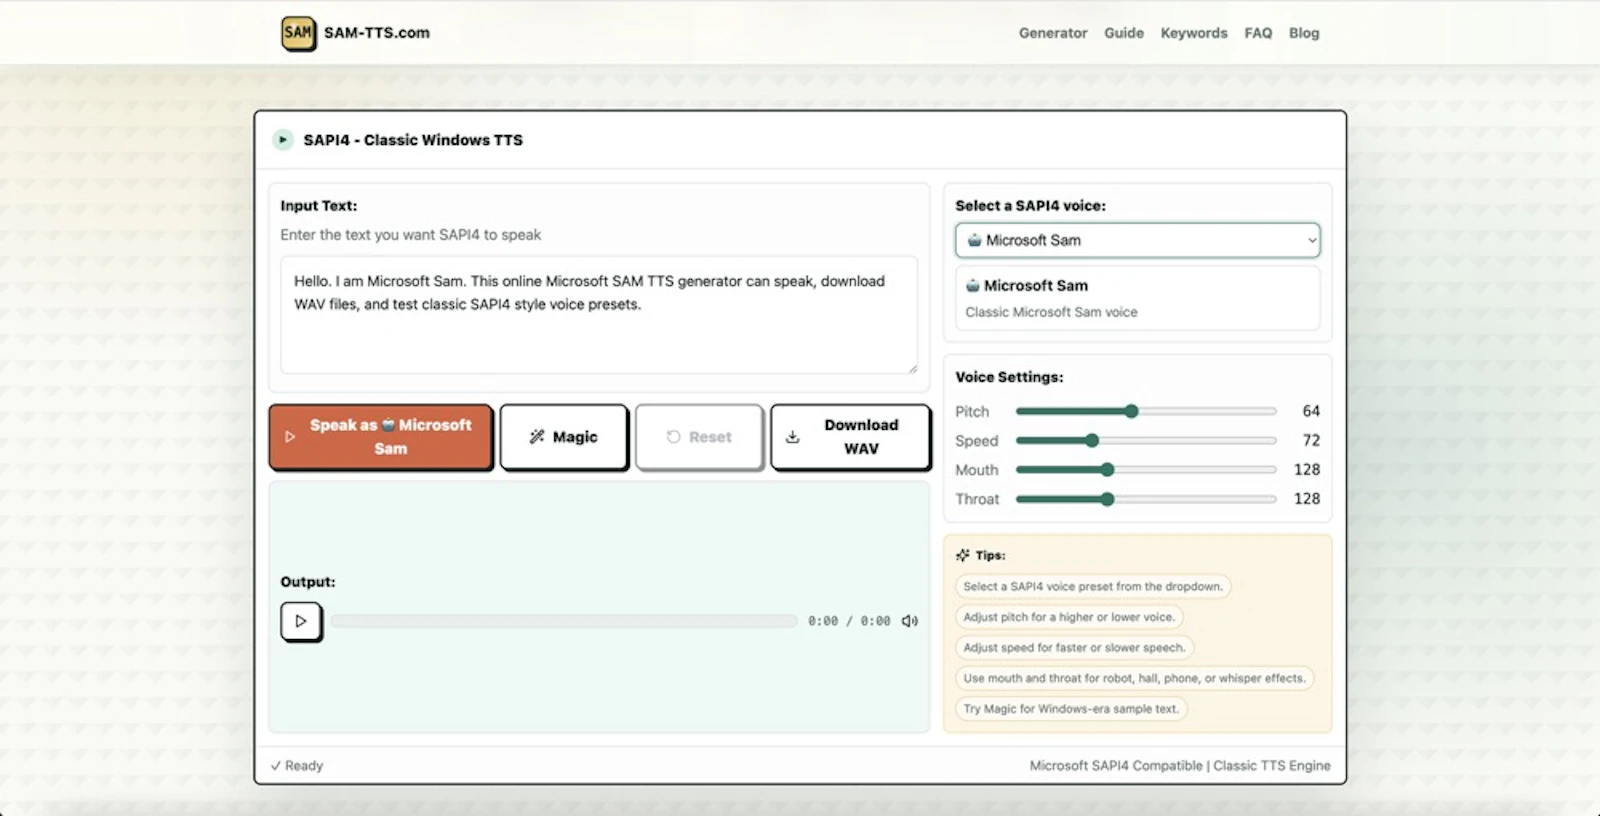This screenshot has height=816, width=1600.
Task: Adjust the Pitch slider
Action: (x=1146, y=411)
